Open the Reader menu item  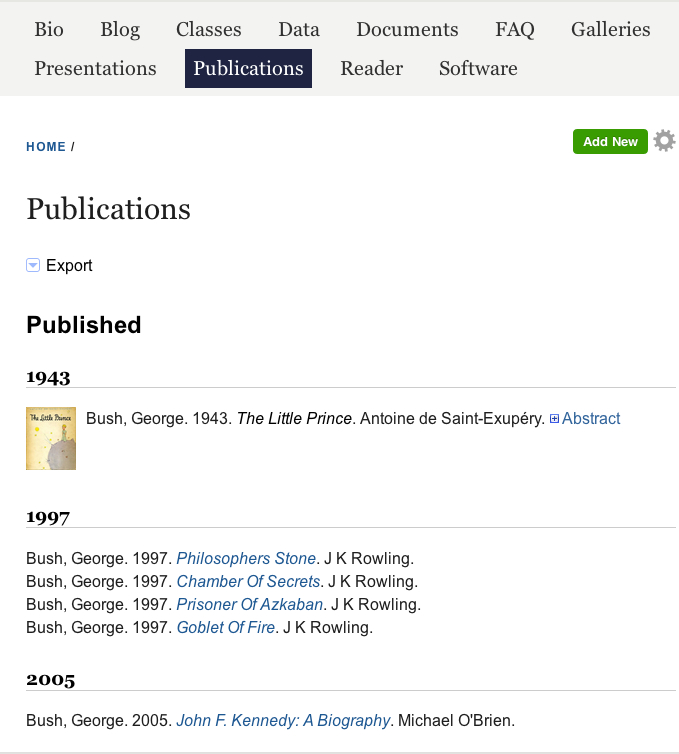tap(372, 68)
